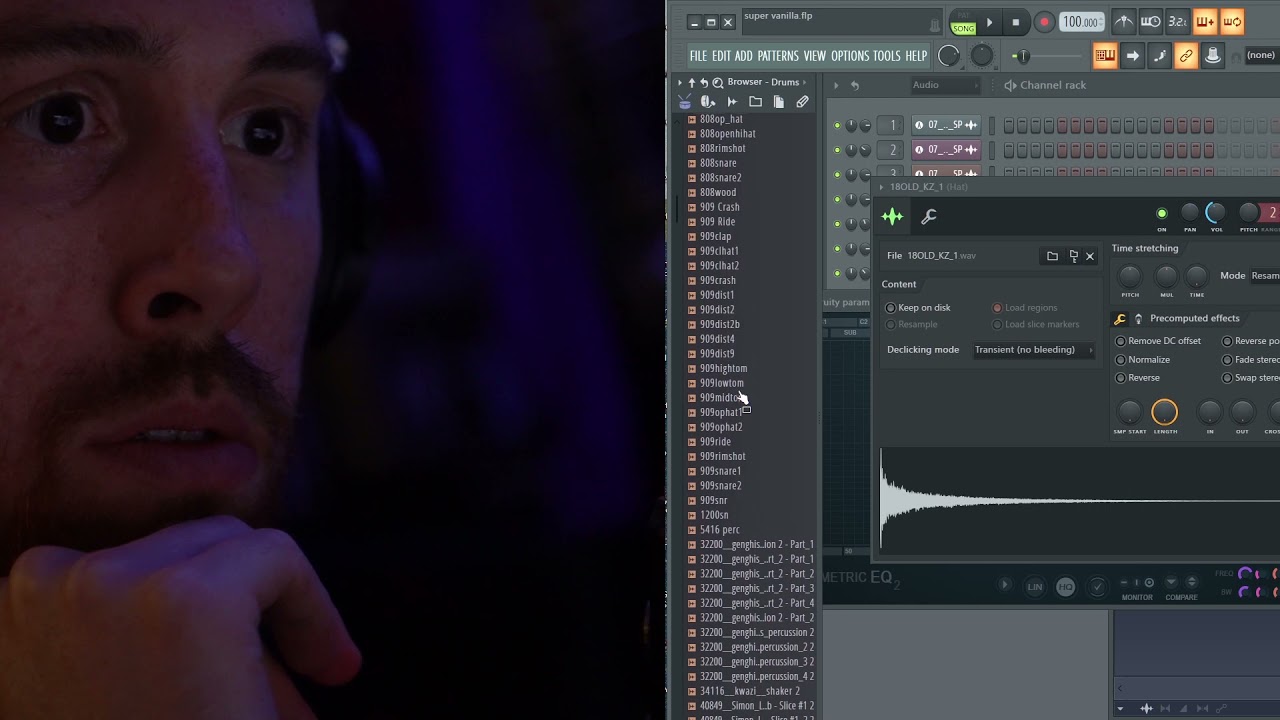Enable HQ mode in Parametric EQ 2
Screen dimensions: 1280x720
[x=1066, y=587]
